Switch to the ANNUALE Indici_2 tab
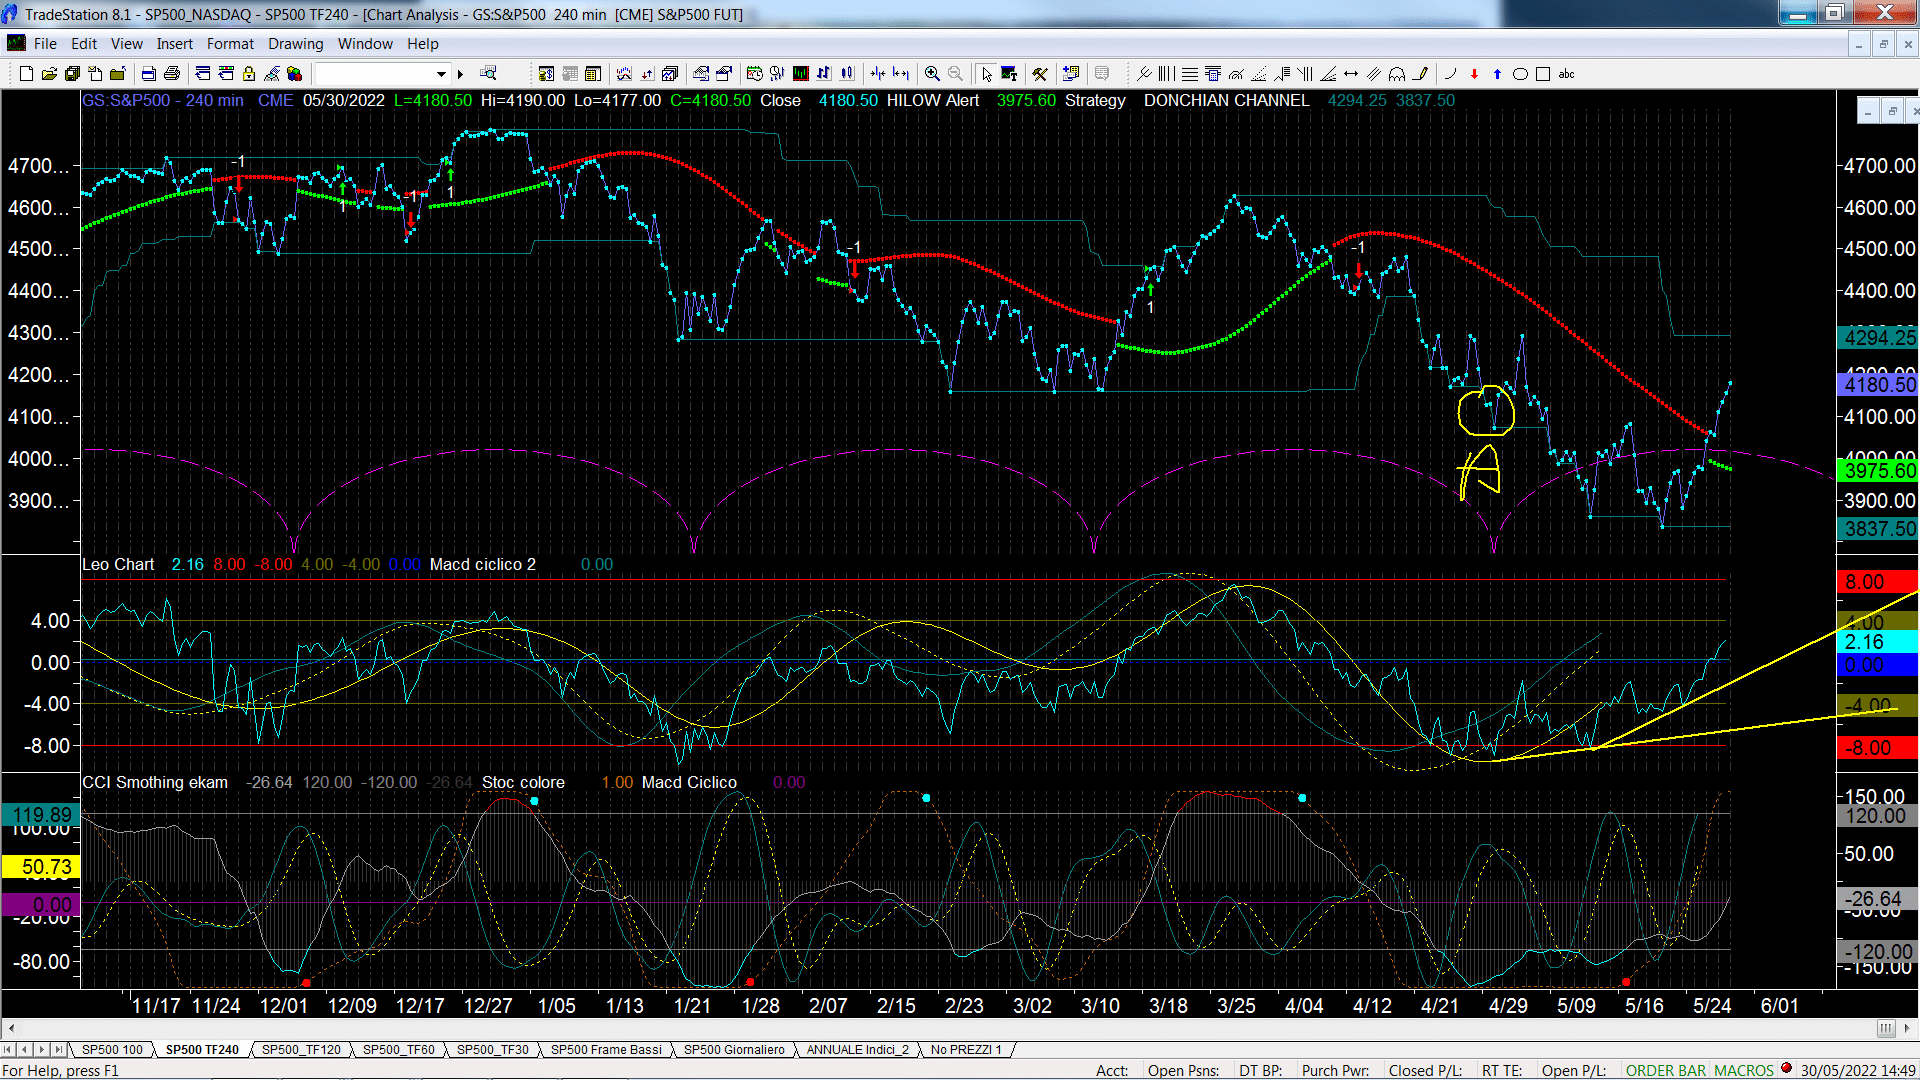This screenshot has width=1920, height=1080. click(857, 1049)
